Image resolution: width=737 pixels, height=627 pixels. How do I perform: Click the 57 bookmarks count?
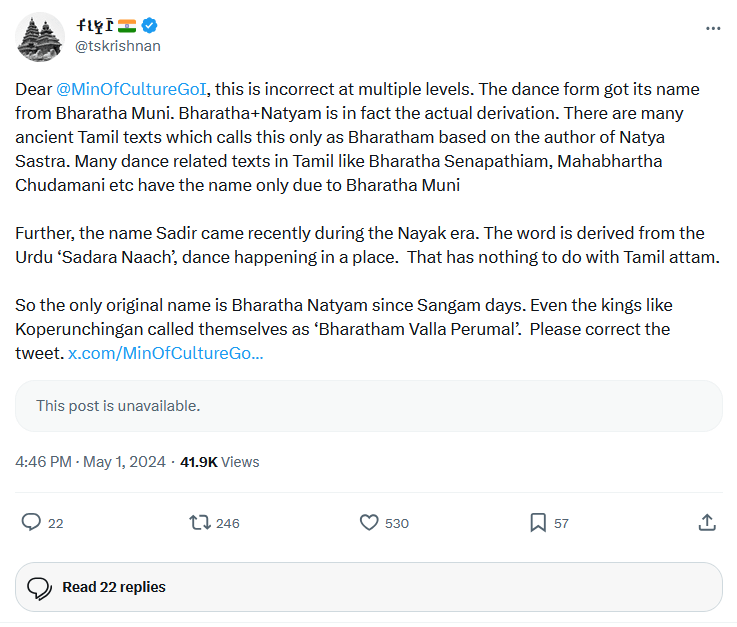tap(561, 523)
